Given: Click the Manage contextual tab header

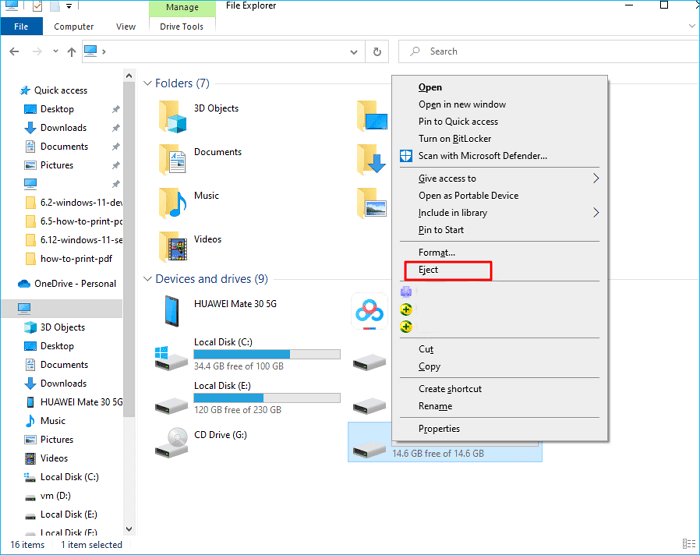Looking at the screenshot, I should pyautogui.click(x=182, y=8).
